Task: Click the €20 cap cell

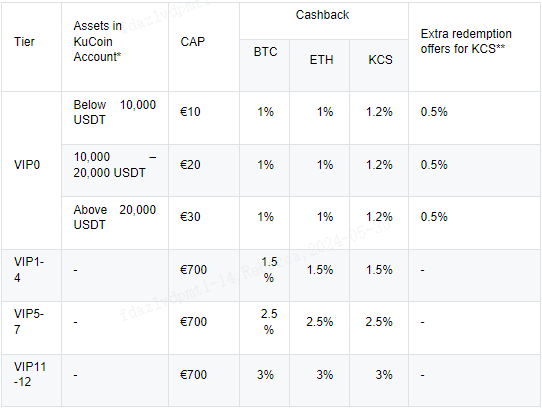Action: pos(204,170)
